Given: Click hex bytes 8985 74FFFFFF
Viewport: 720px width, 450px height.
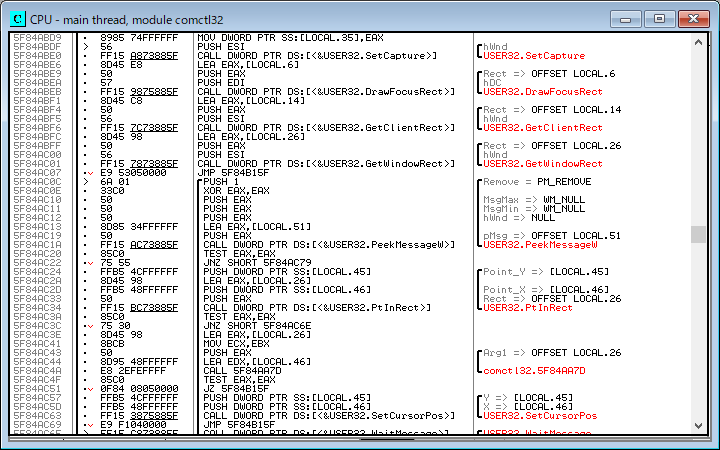Looking at the screenshot, I should [x=139, y=38].
